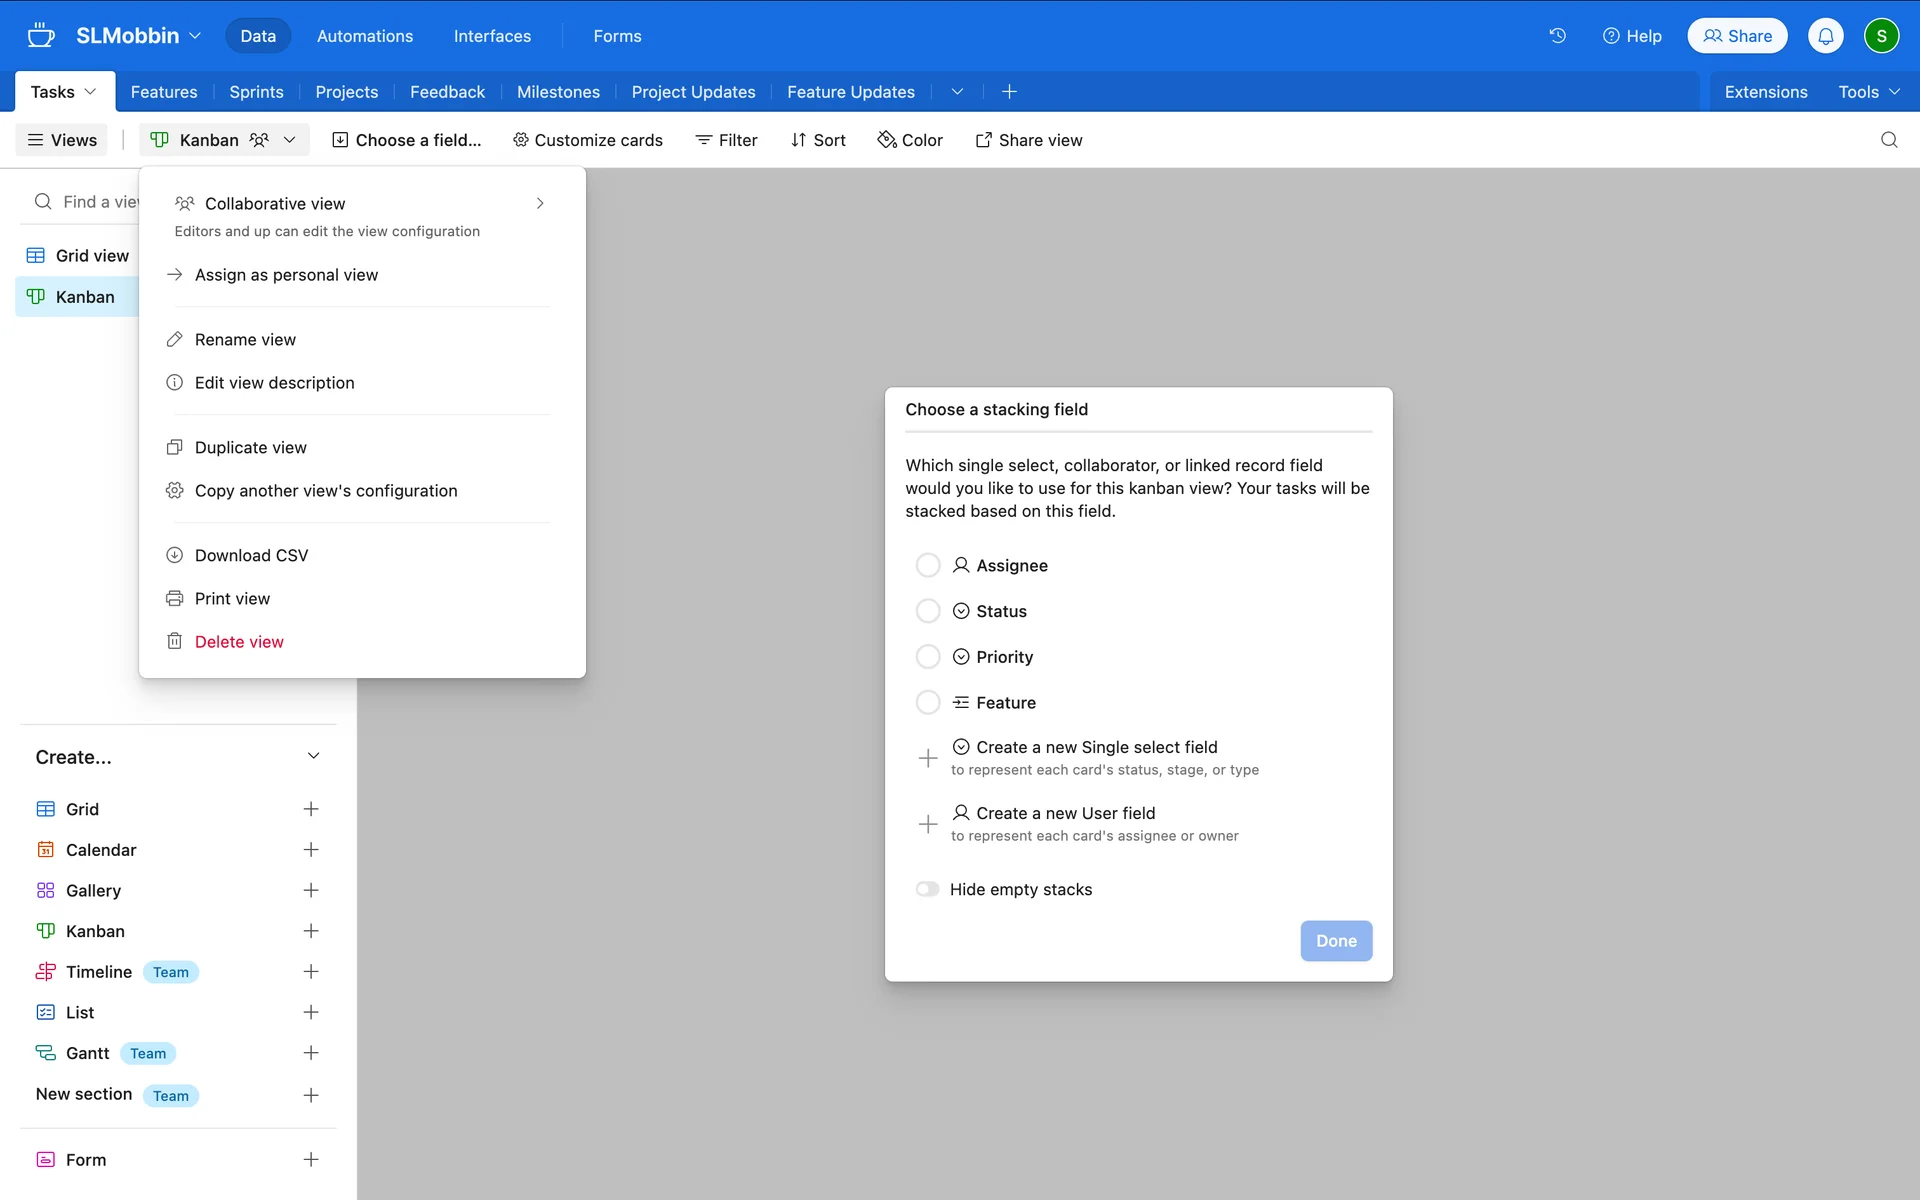
Task: Select the Status radio button
Action: 928,611
